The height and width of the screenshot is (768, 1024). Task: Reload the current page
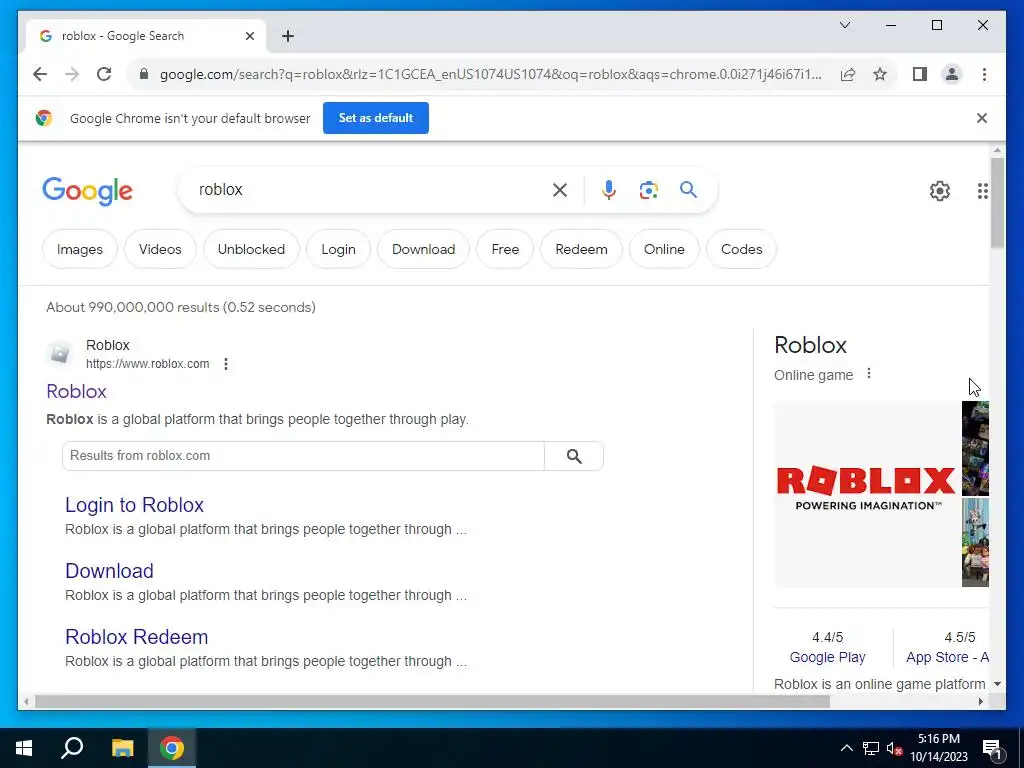tap(104, 74)
